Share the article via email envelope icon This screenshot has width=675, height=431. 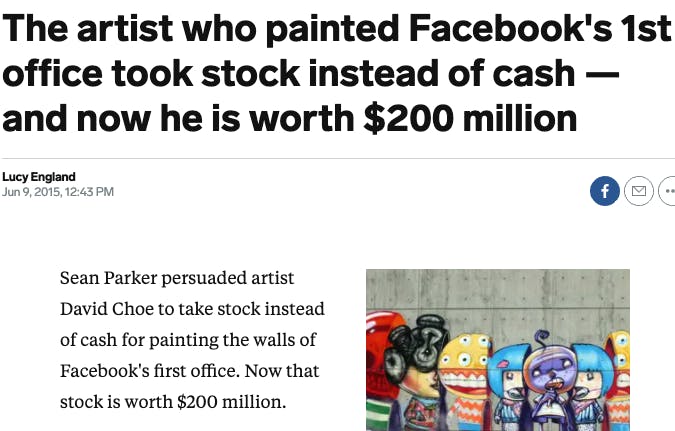(x=639, y=191)
